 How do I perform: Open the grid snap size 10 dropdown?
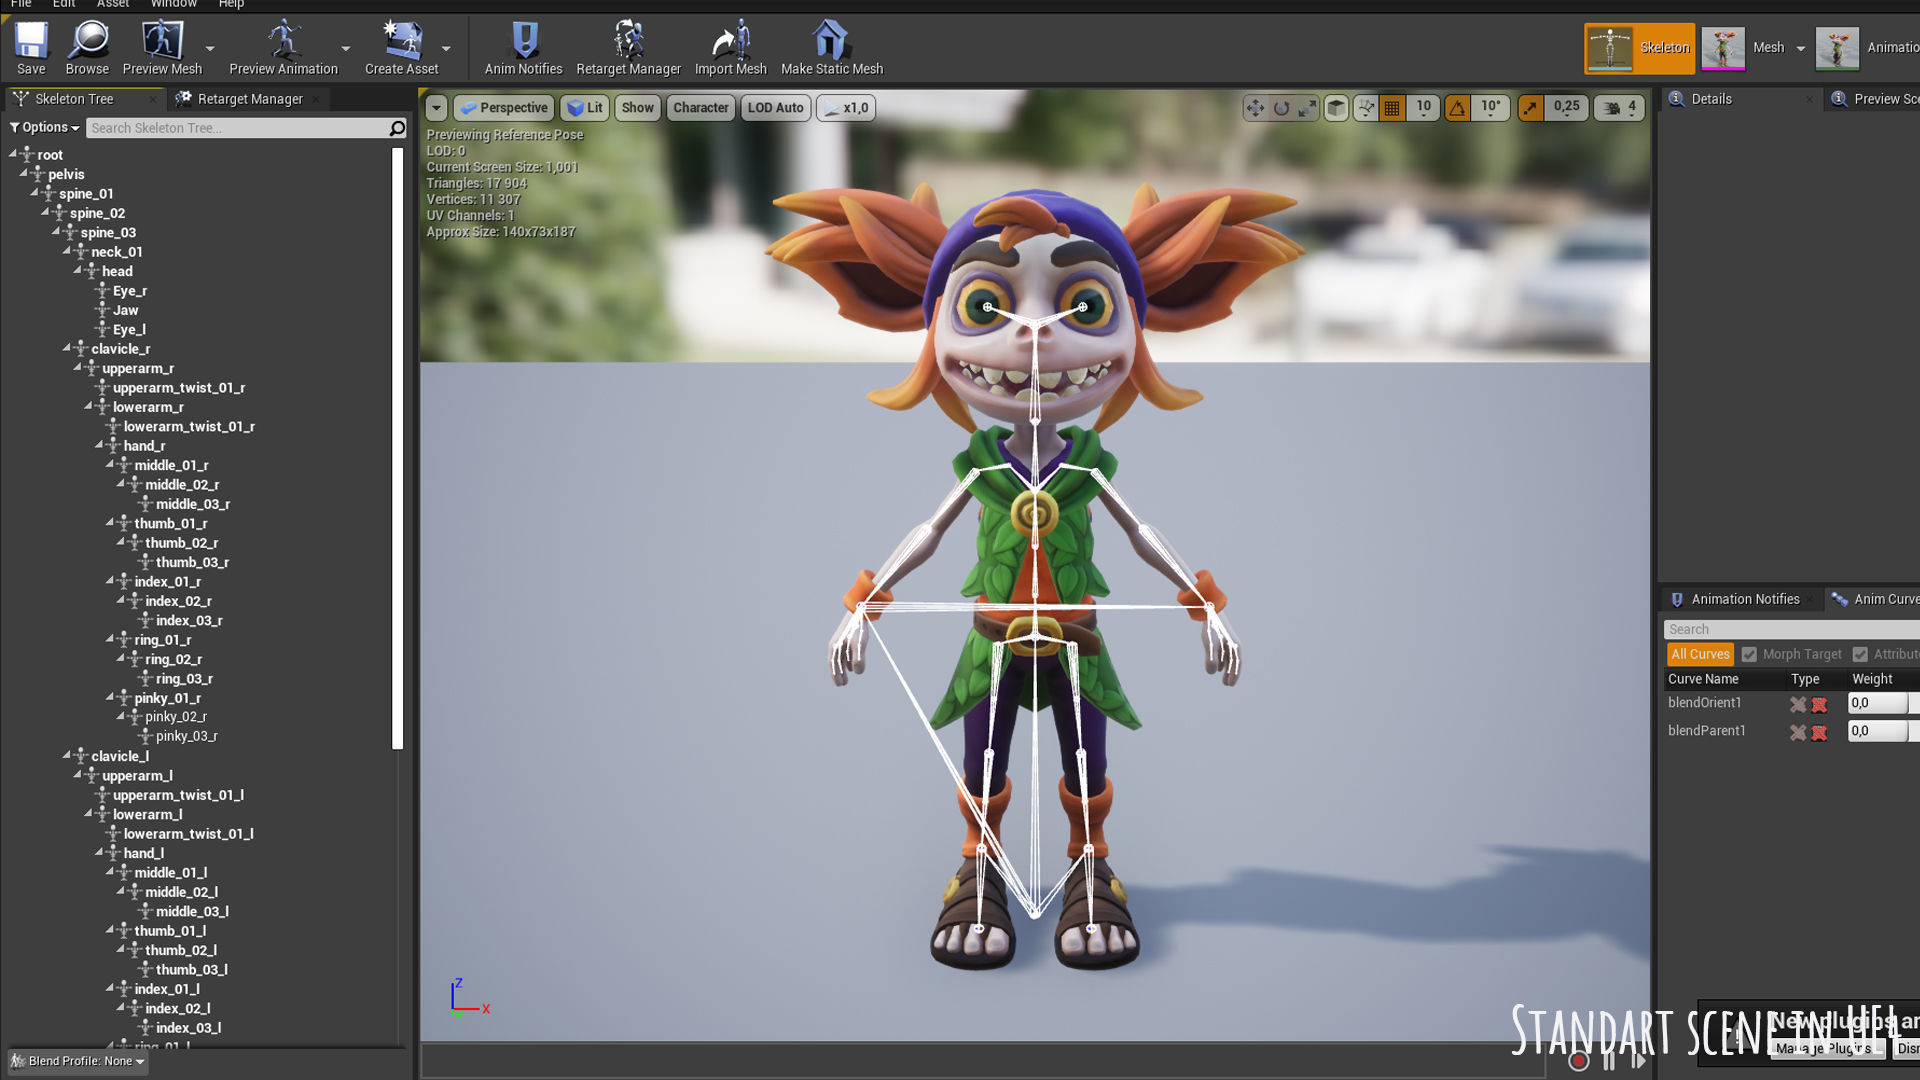1423,108
